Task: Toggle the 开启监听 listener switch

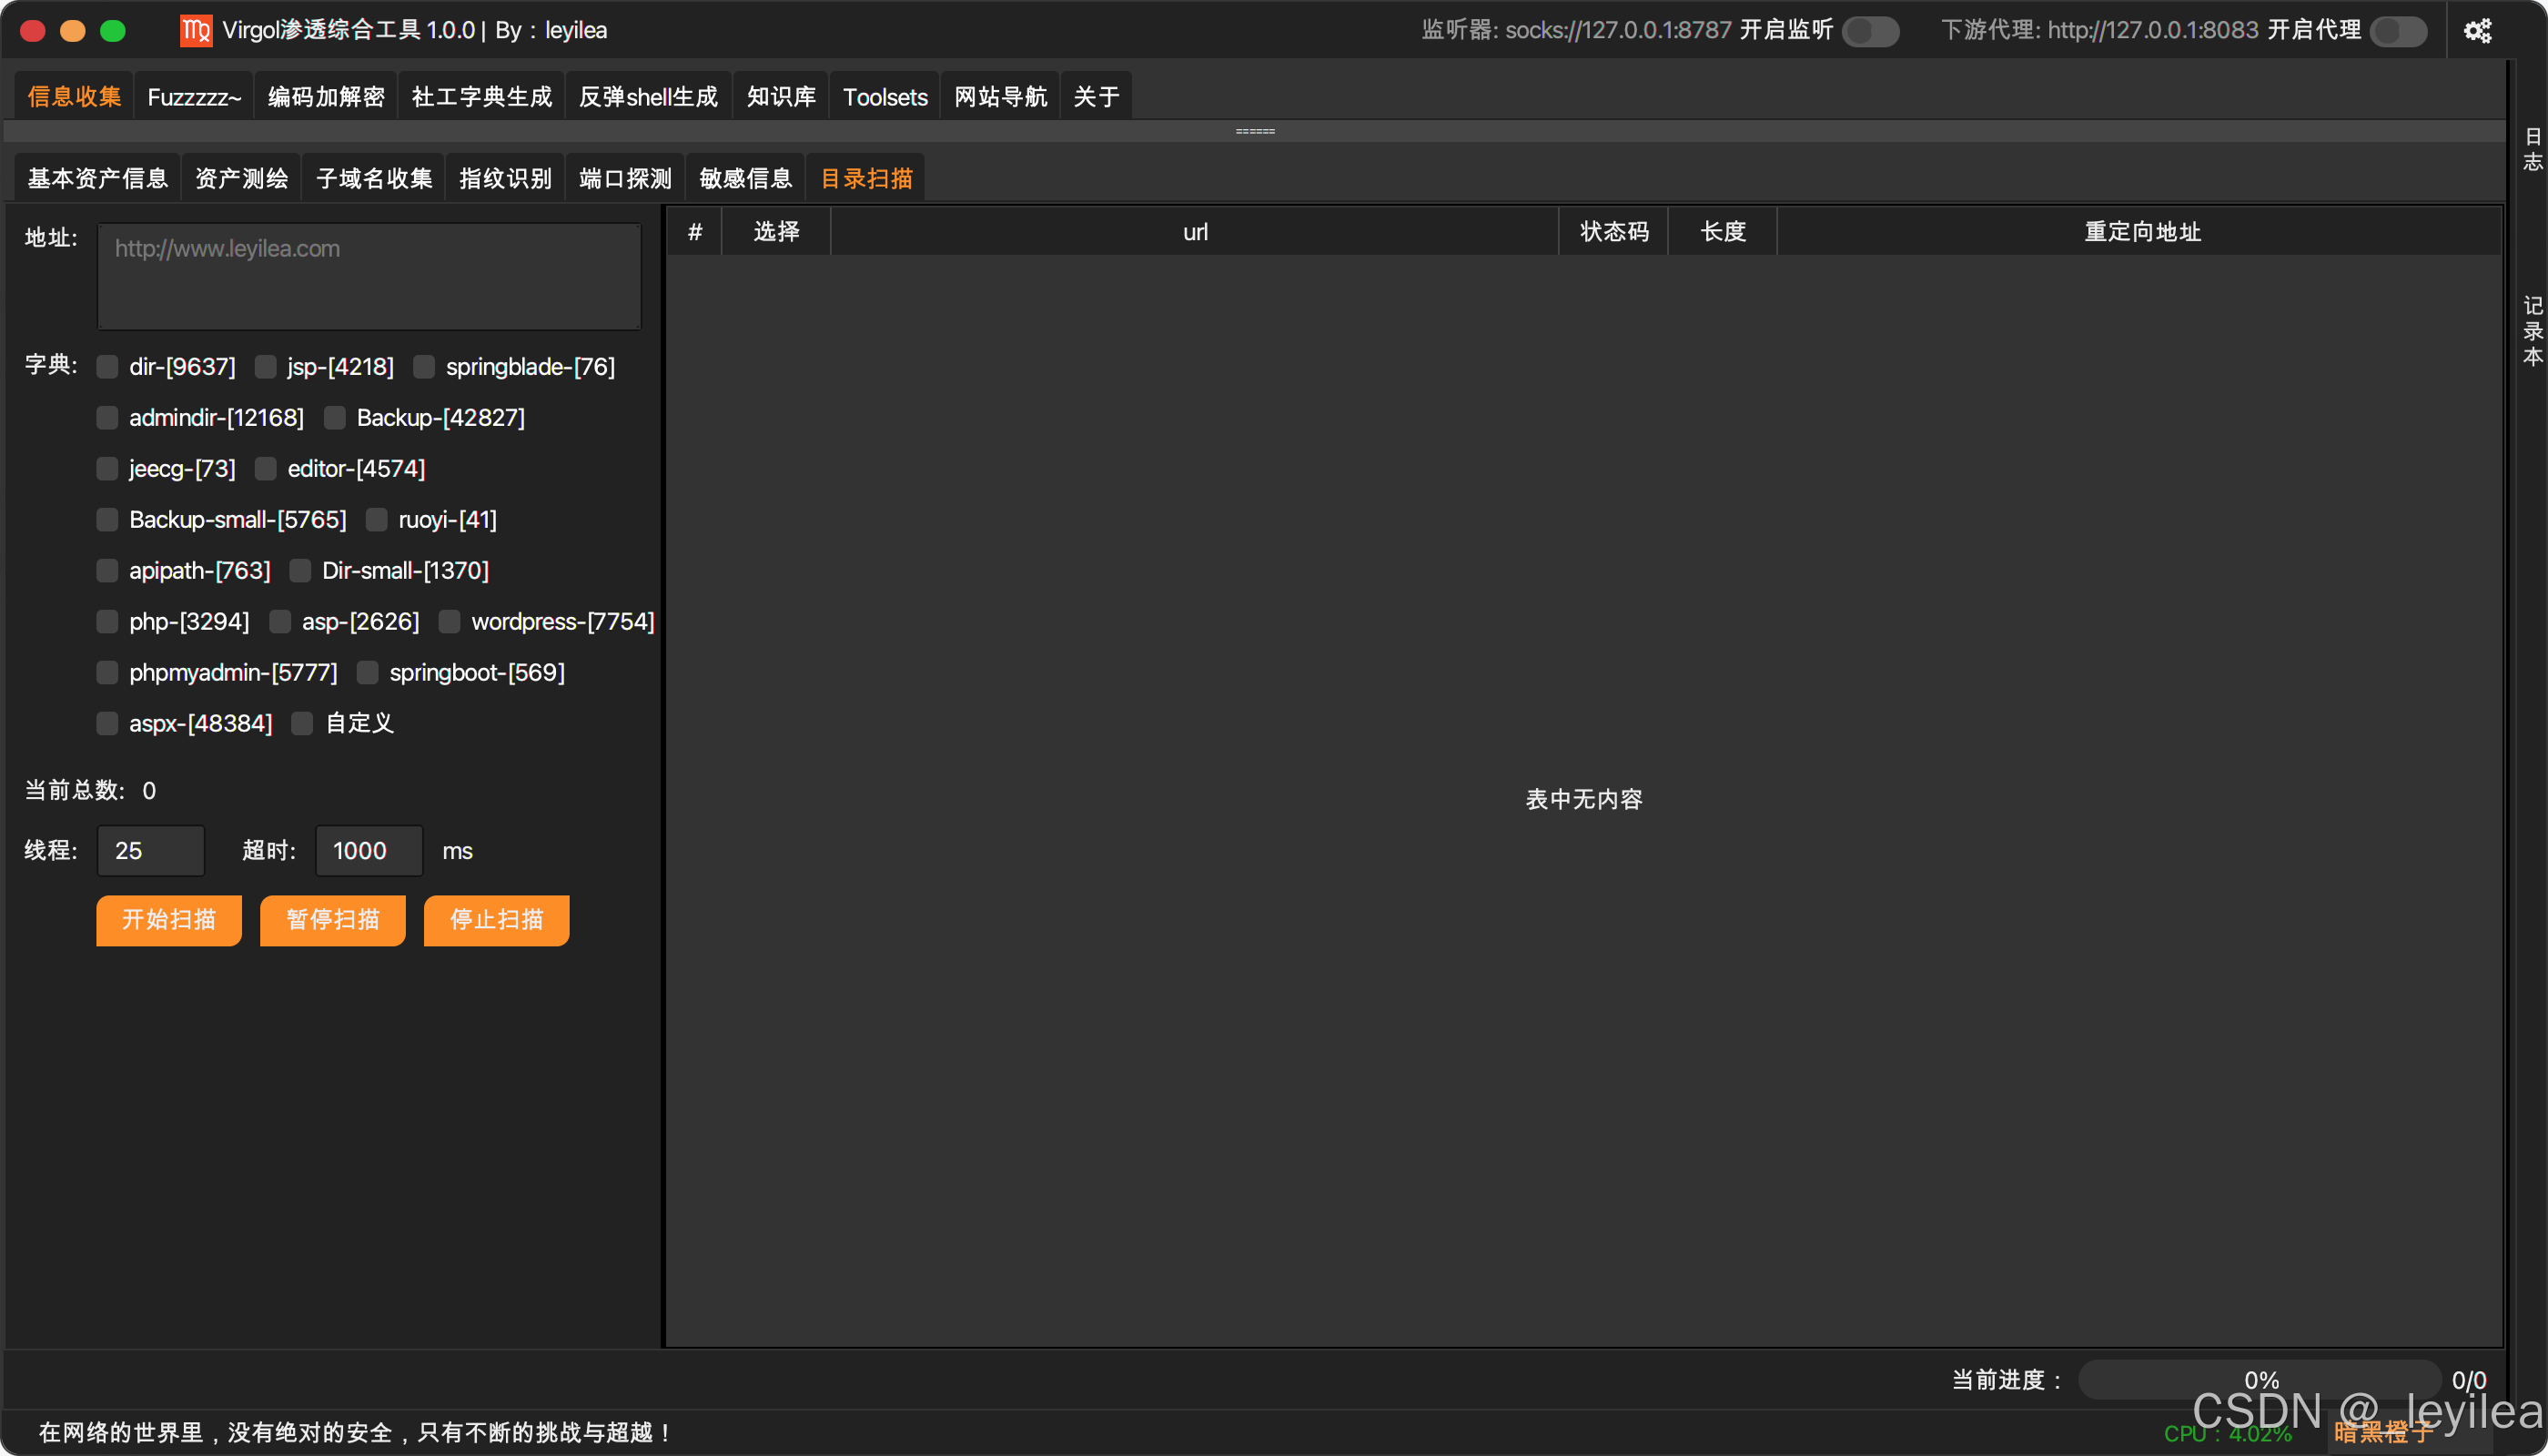Action: click(x=1870, y=31)
